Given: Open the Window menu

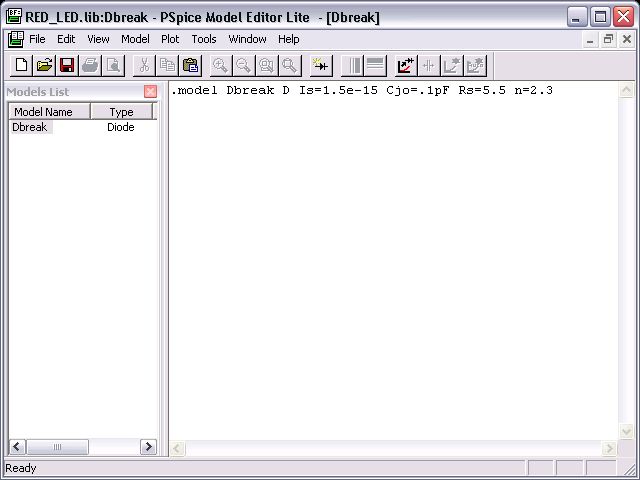Looking at the screenshot, I should [247, 39].
